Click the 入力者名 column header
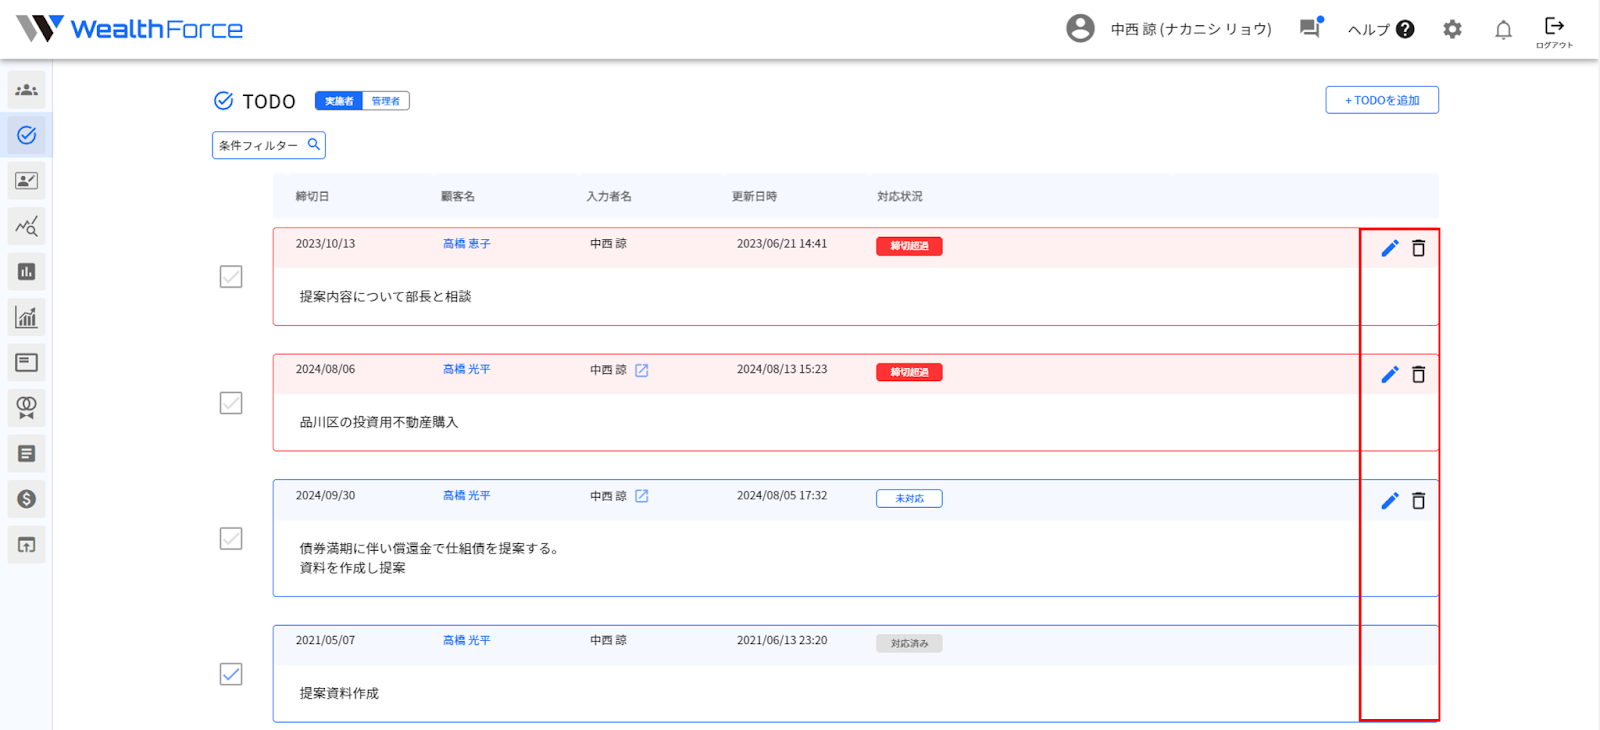The image size is (1600, 730). click(609, 196)
